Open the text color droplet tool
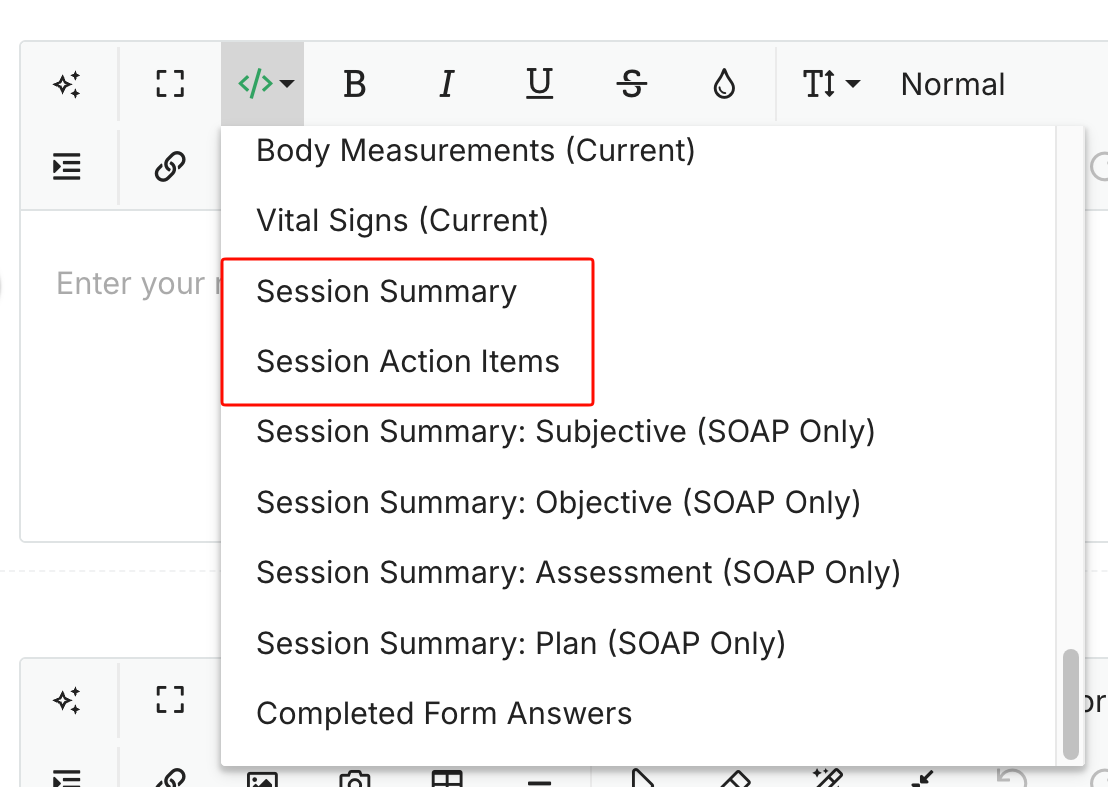The height and width of the screenshot is (787, 1108). pyautogui.click(x=724, y=84)
